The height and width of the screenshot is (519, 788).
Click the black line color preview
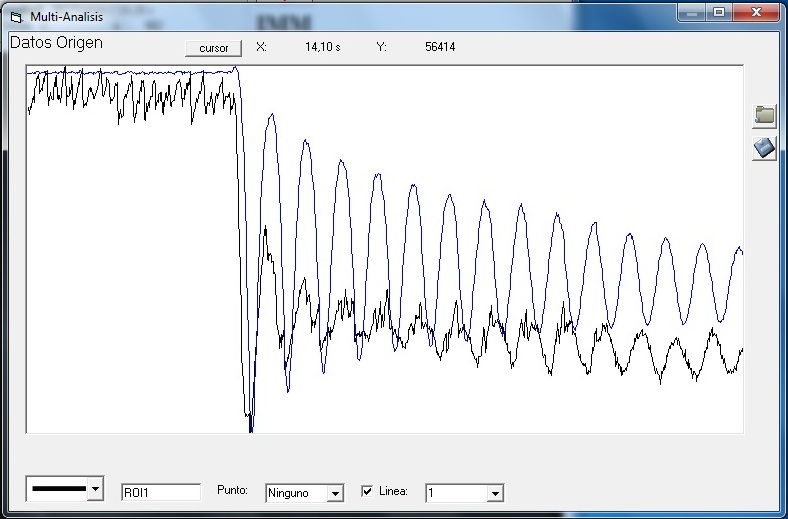[x=58, y=489]
